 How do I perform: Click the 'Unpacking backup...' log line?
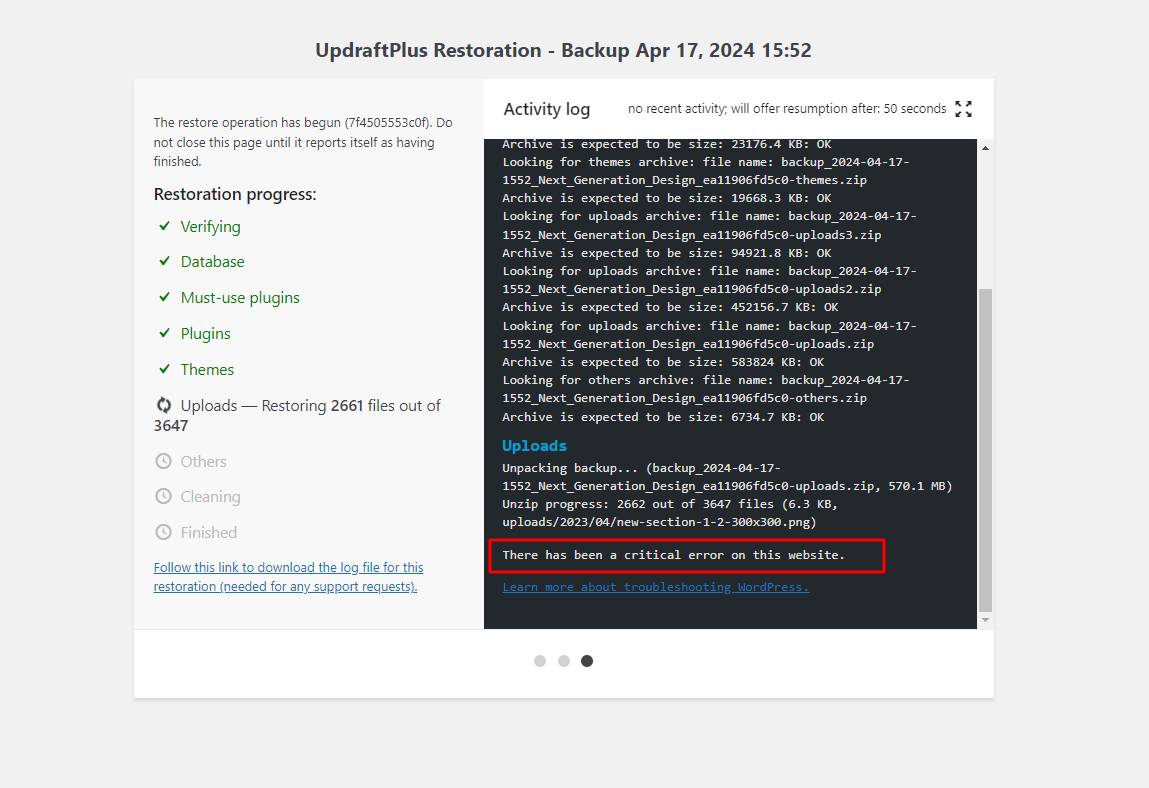tap(727, 476)
